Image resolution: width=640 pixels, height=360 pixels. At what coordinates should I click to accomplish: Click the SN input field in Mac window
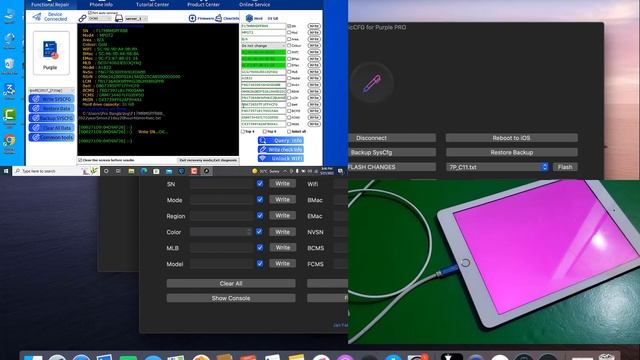click(222, 184)
